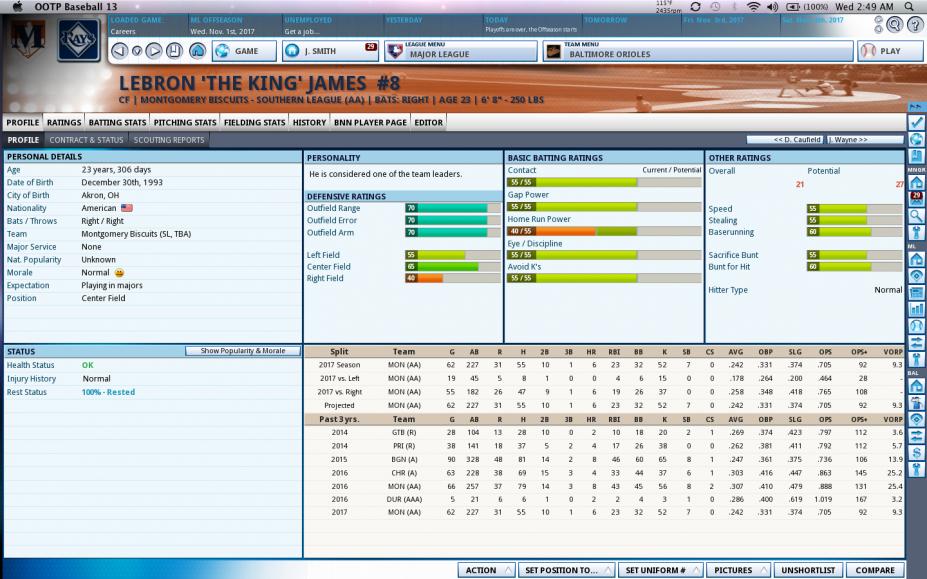Click Show Popularity & Morale button

click(242, 351)
